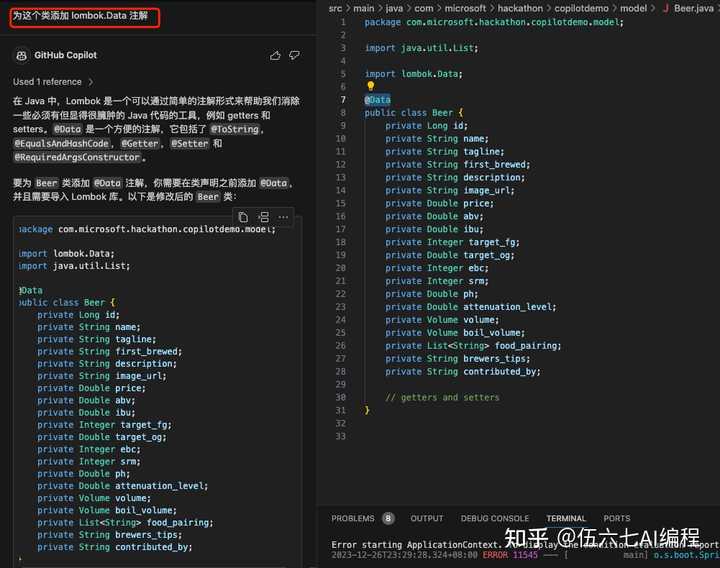Click @EqualsAndHashCode inline code in chat
The height and width of the screenshot is (568, 720).
pyautogui.click(x=62, y=143)
